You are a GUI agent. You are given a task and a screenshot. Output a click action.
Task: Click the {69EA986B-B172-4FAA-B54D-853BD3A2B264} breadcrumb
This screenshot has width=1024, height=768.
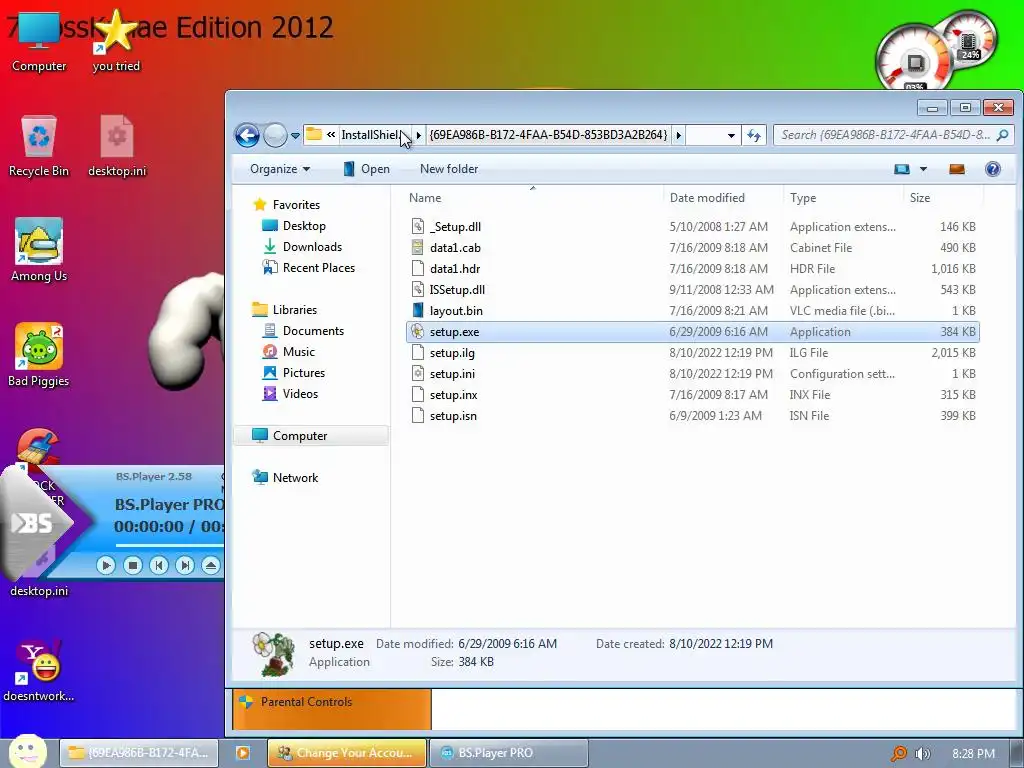point(549,135)
